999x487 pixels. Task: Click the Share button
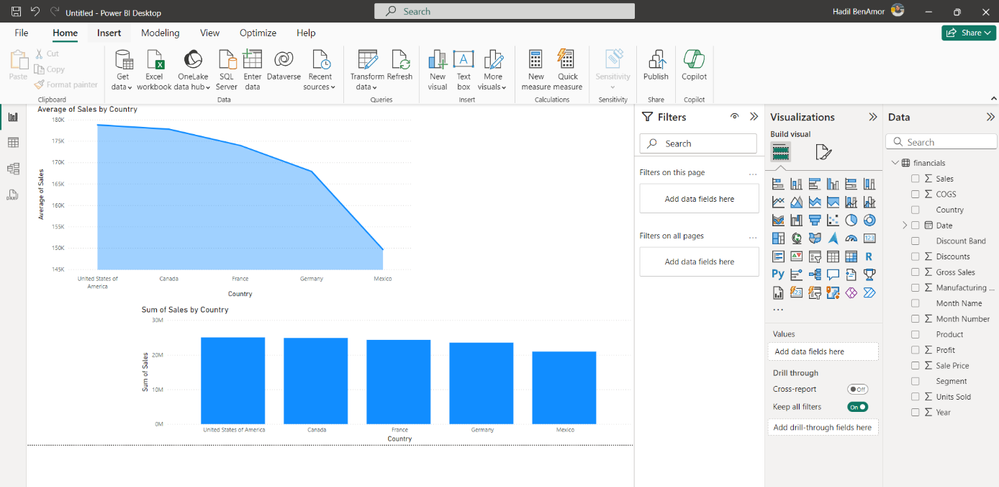point(968,33)
